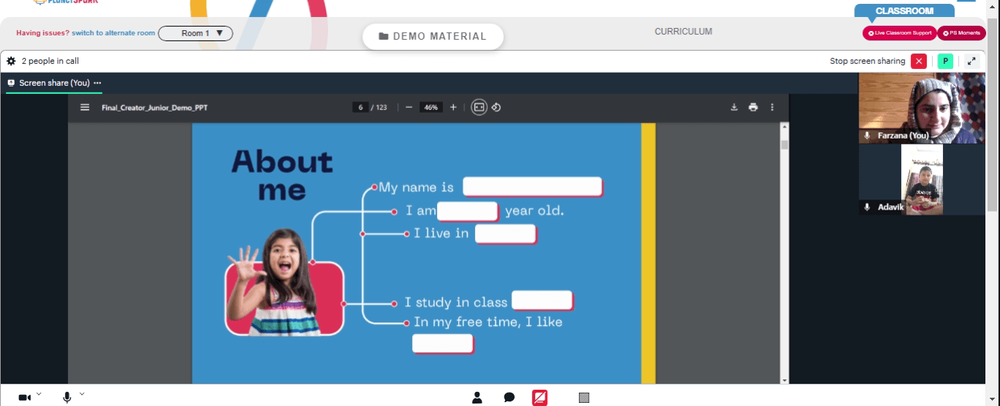Click the screen share tab icon
Image resolution: width=1000 pixels, height=406 pixels.
coord(11,83)
